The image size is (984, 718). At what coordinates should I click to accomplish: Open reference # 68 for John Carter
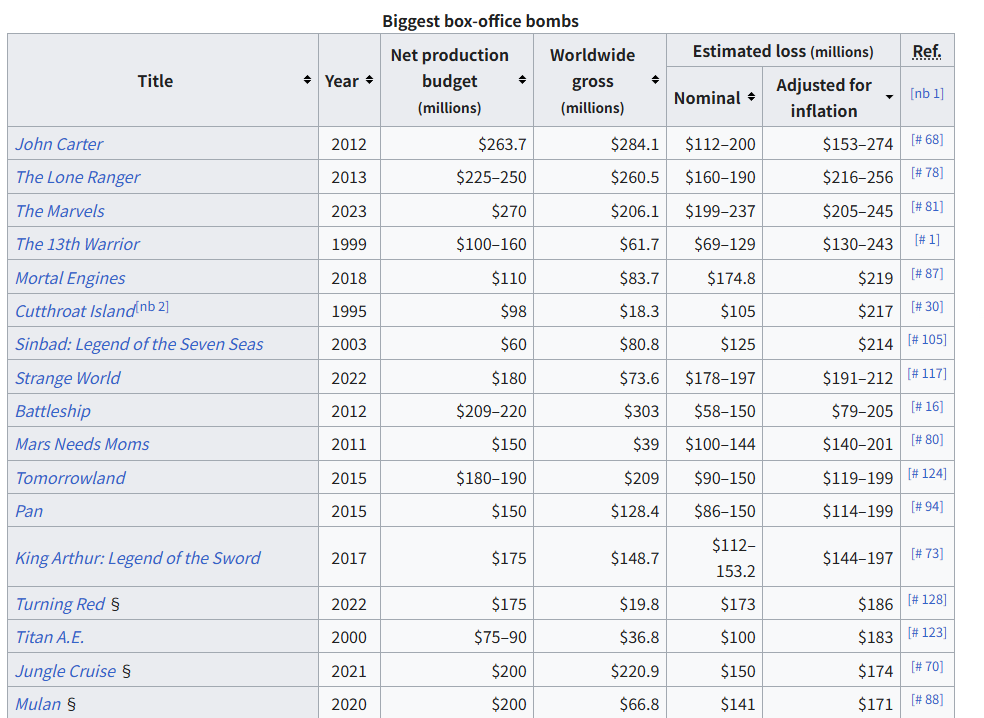point(927,139)
